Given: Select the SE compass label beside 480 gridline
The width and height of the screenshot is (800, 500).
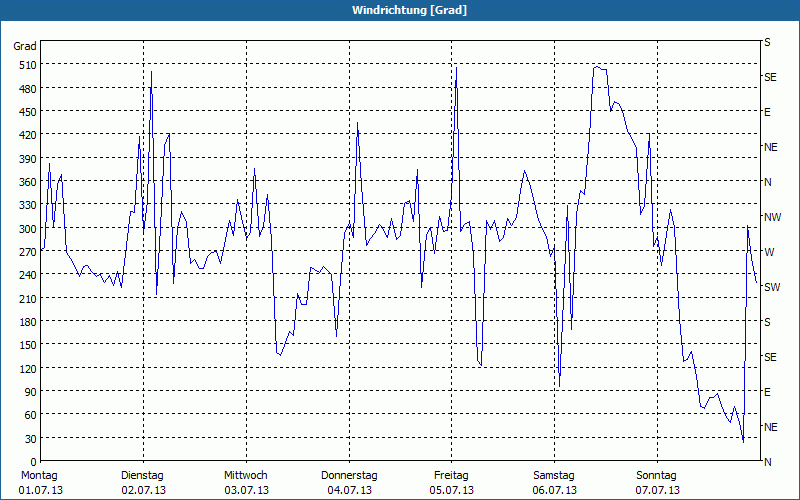Looking at the screenshot, I should pos(770,77).
